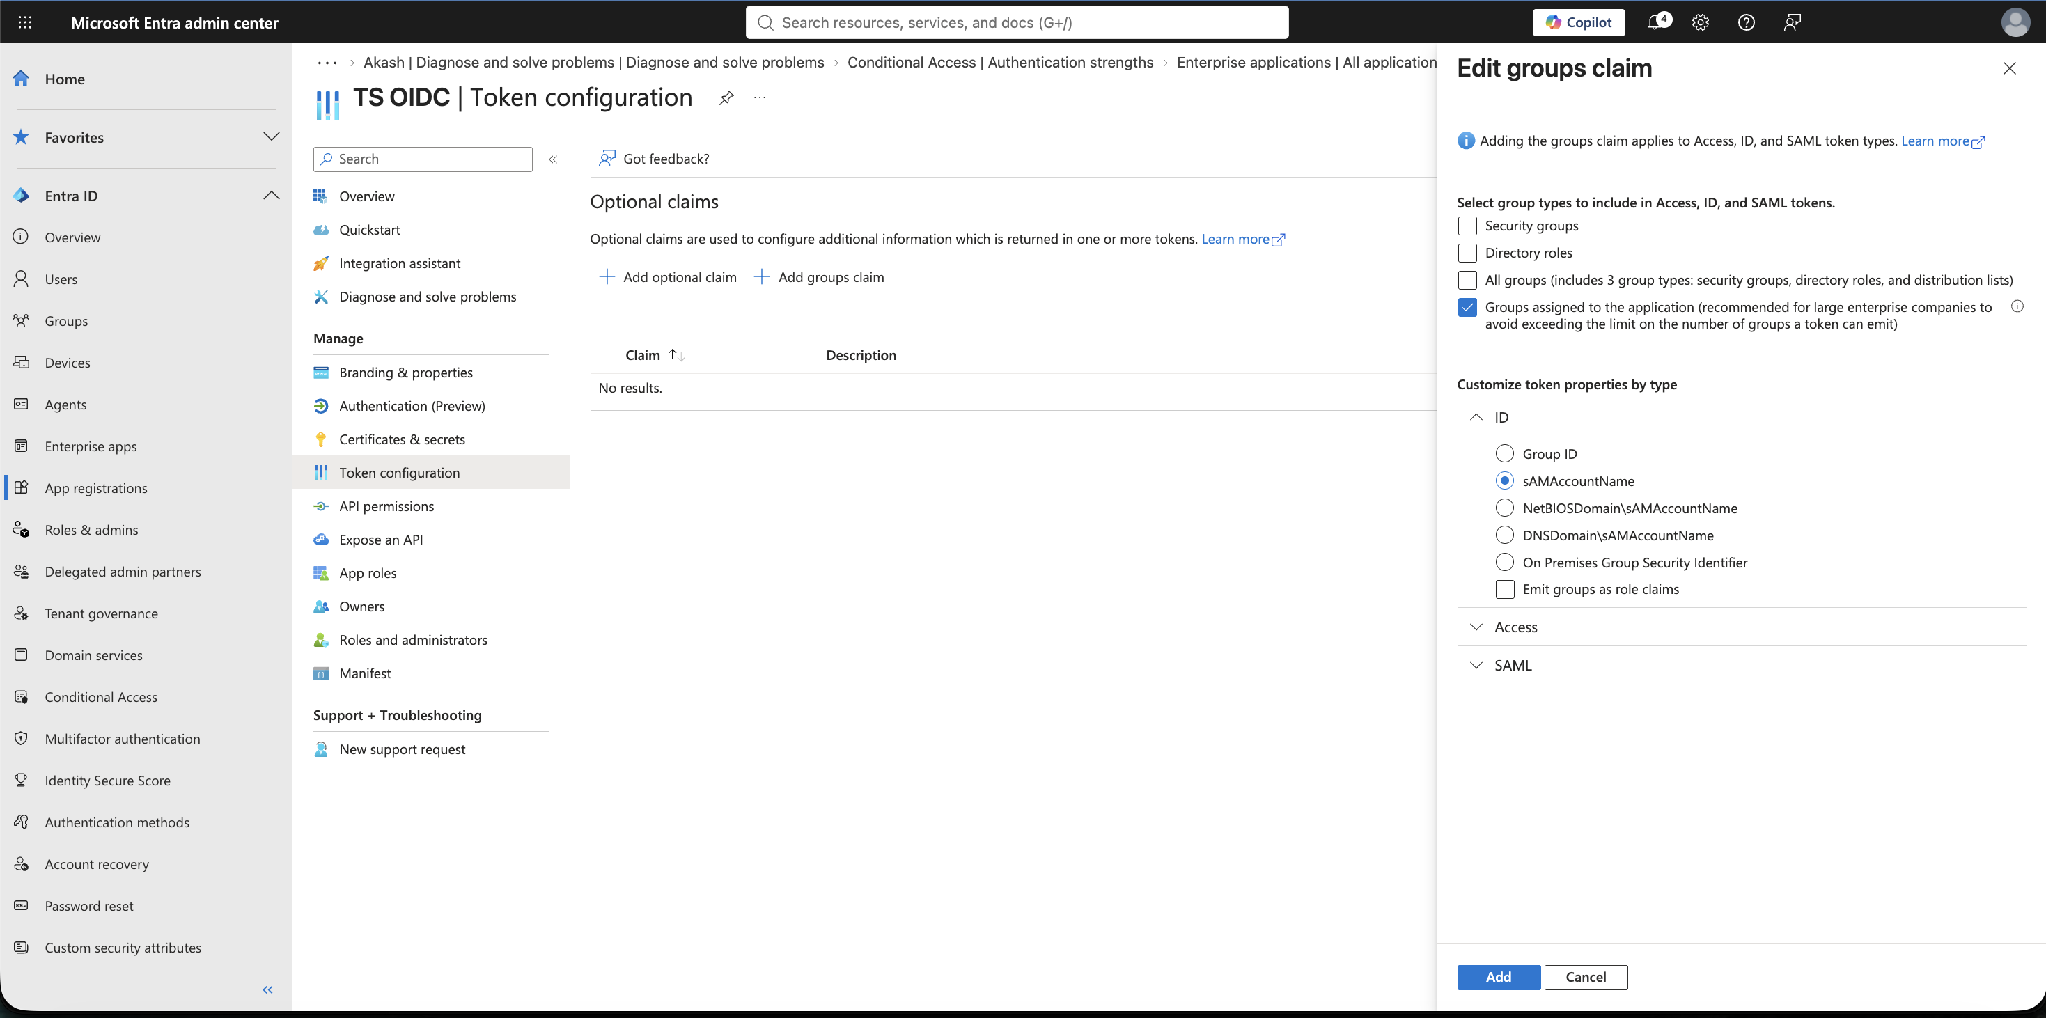Click Add groups claim
The height and width of the screenshot is (1018, 2046).
819,277
